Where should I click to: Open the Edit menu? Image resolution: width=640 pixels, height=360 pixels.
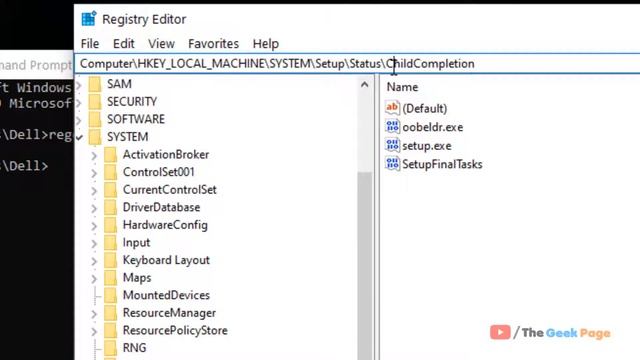tap(124, 44)
